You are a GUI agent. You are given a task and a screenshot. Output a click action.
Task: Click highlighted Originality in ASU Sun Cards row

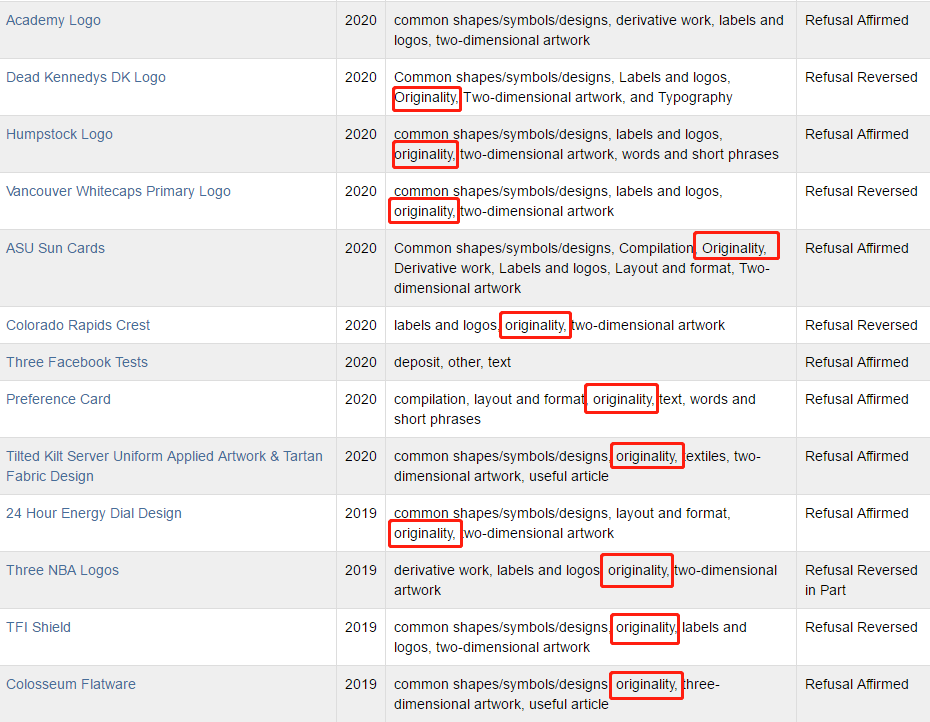pyautogui.click(x=735, y=248)
